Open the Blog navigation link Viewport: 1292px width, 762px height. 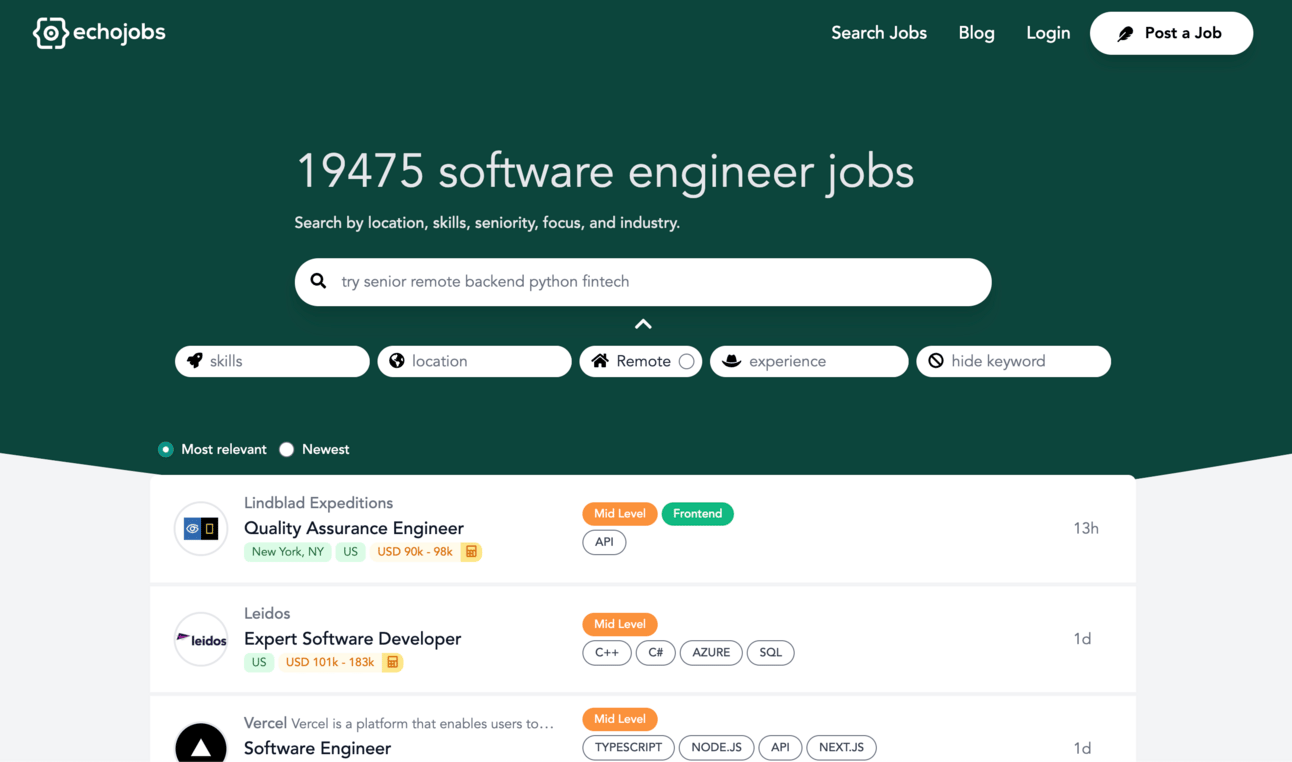[x=976, y=33]
